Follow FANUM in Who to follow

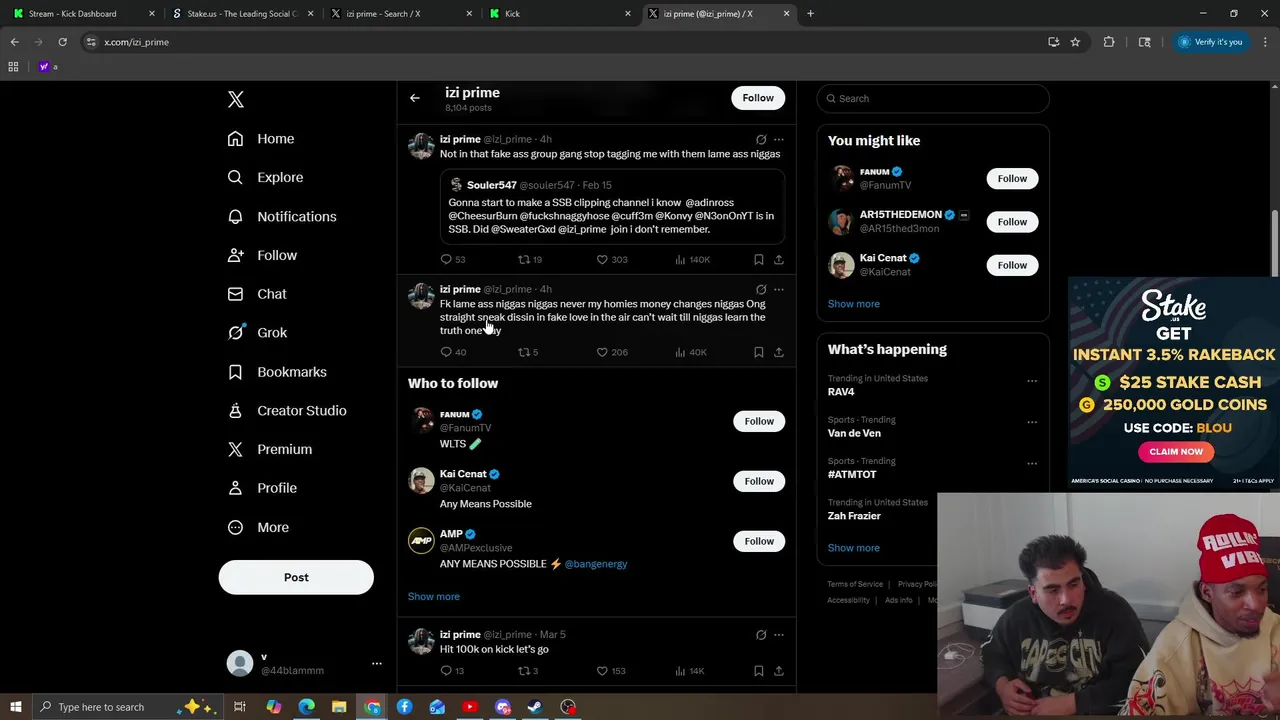[759, 421]
